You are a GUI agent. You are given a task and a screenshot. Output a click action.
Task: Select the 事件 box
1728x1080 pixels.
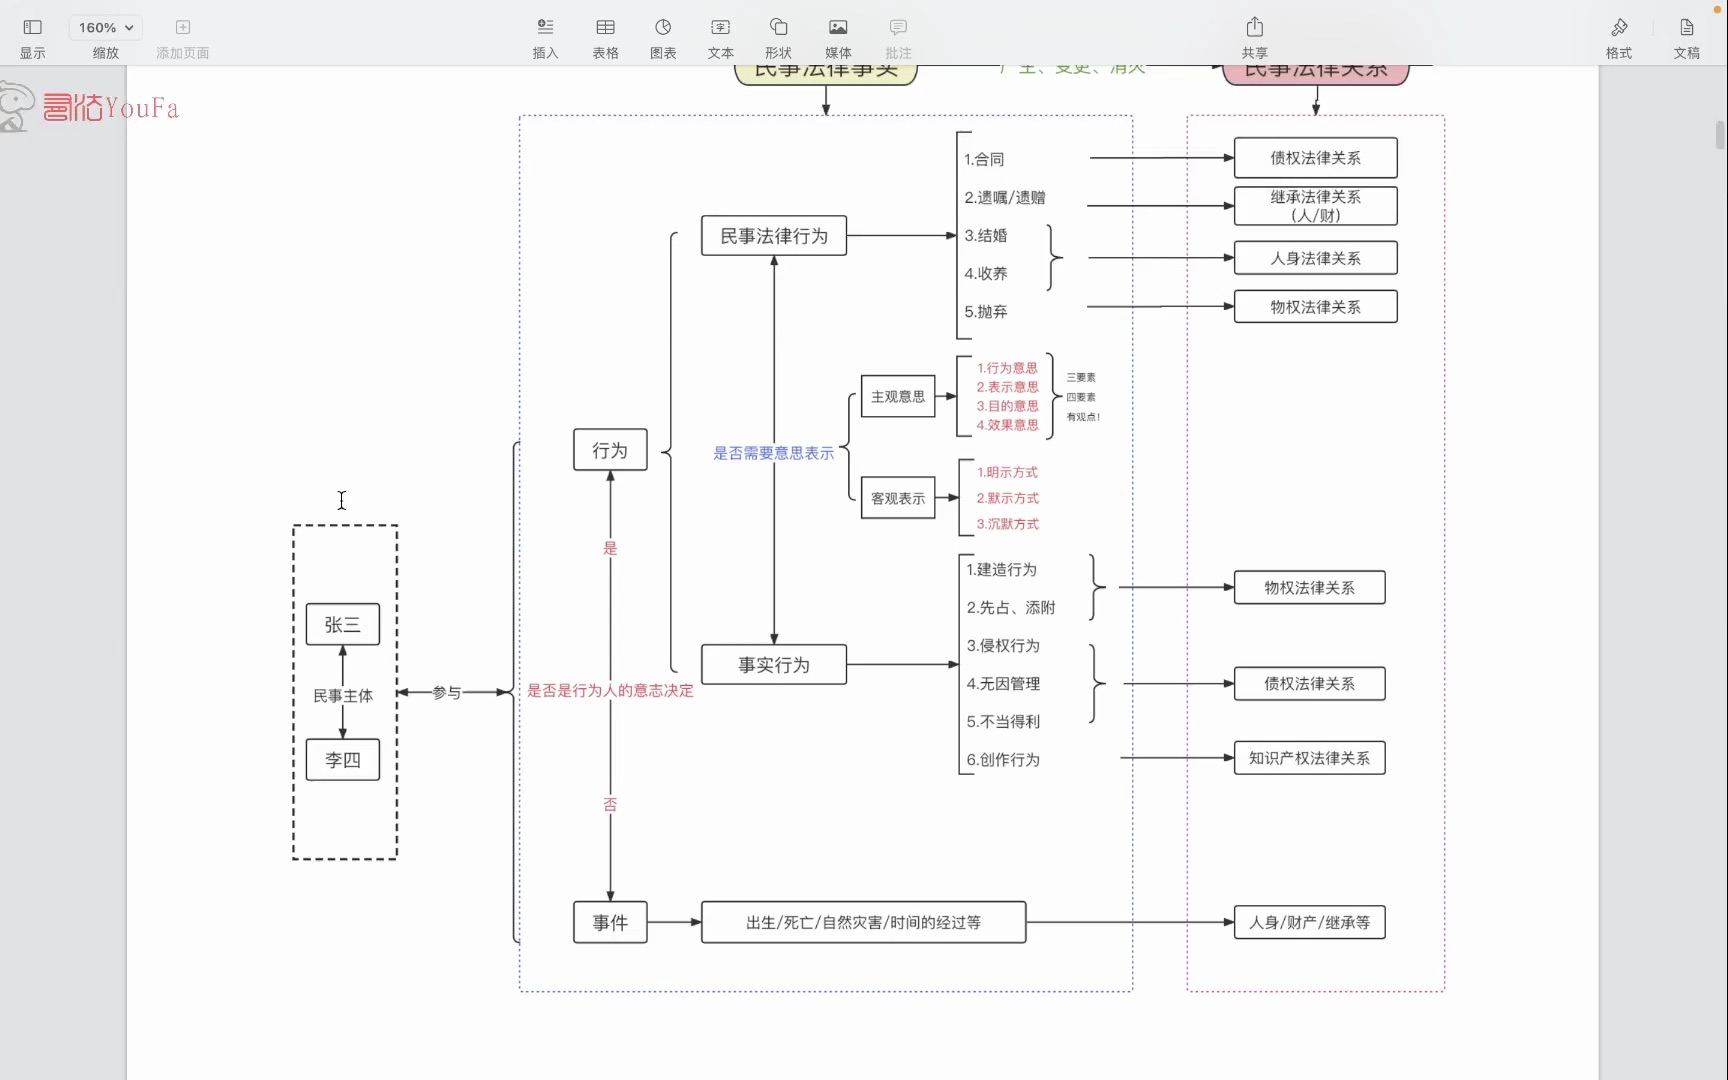point(610,922)
